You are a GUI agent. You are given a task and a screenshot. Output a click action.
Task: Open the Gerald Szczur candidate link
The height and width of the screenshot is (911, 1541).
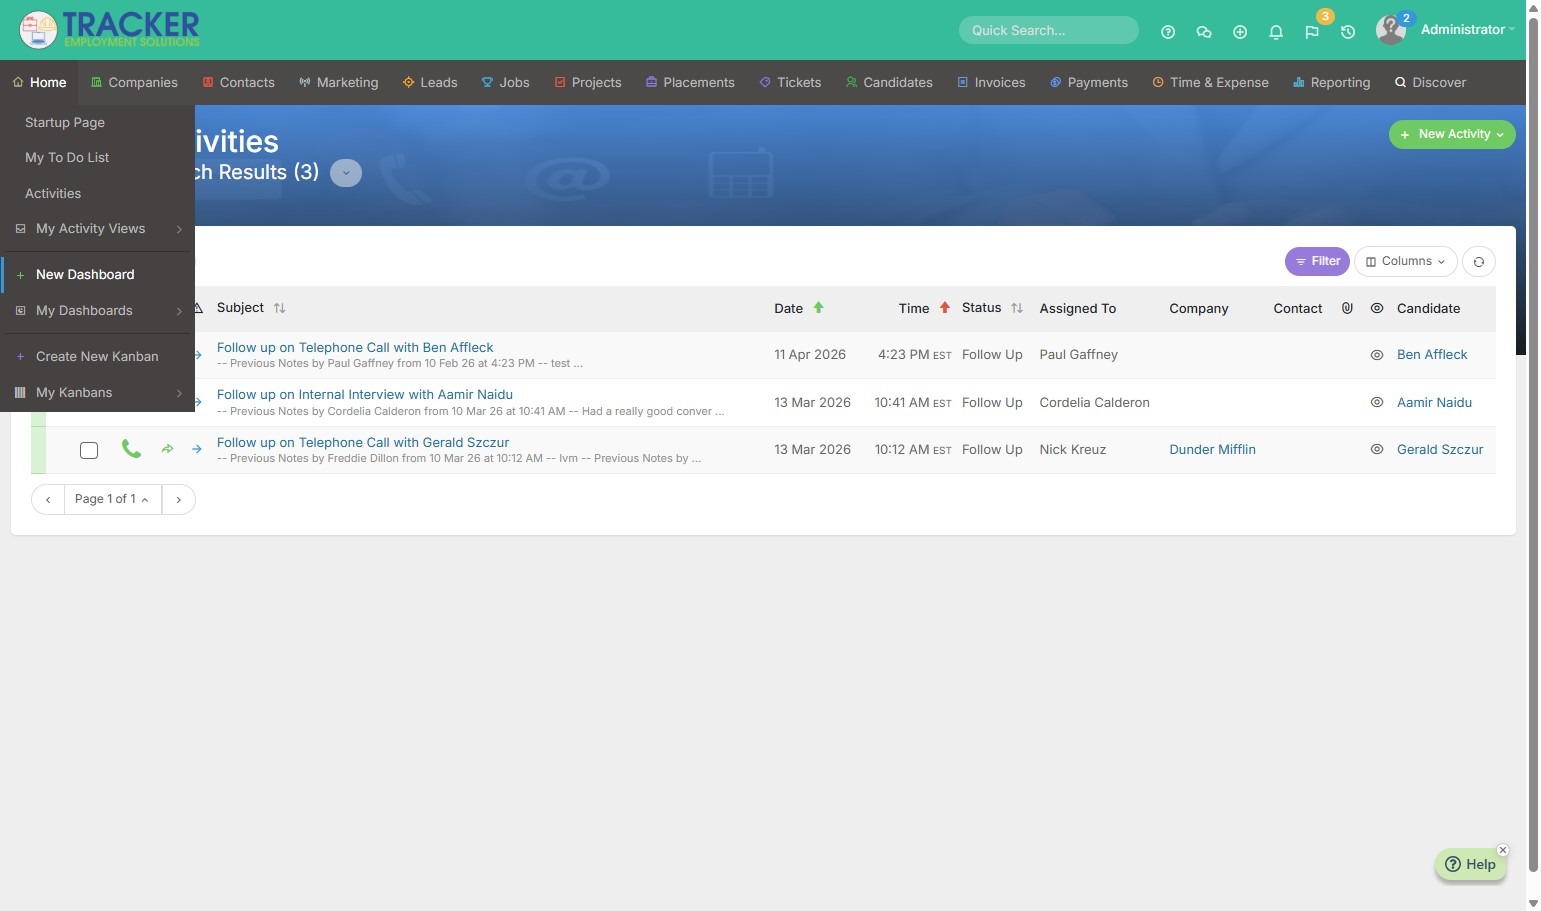tap(1440, 450)
